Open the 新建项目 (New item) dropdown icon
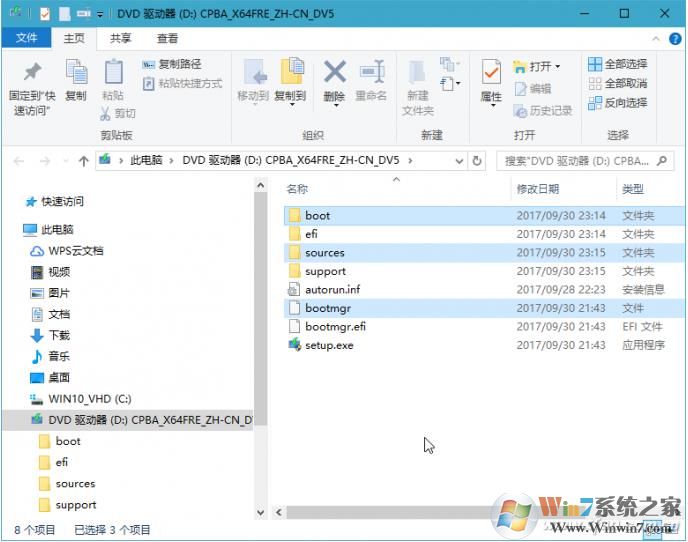 click(450, 64)
